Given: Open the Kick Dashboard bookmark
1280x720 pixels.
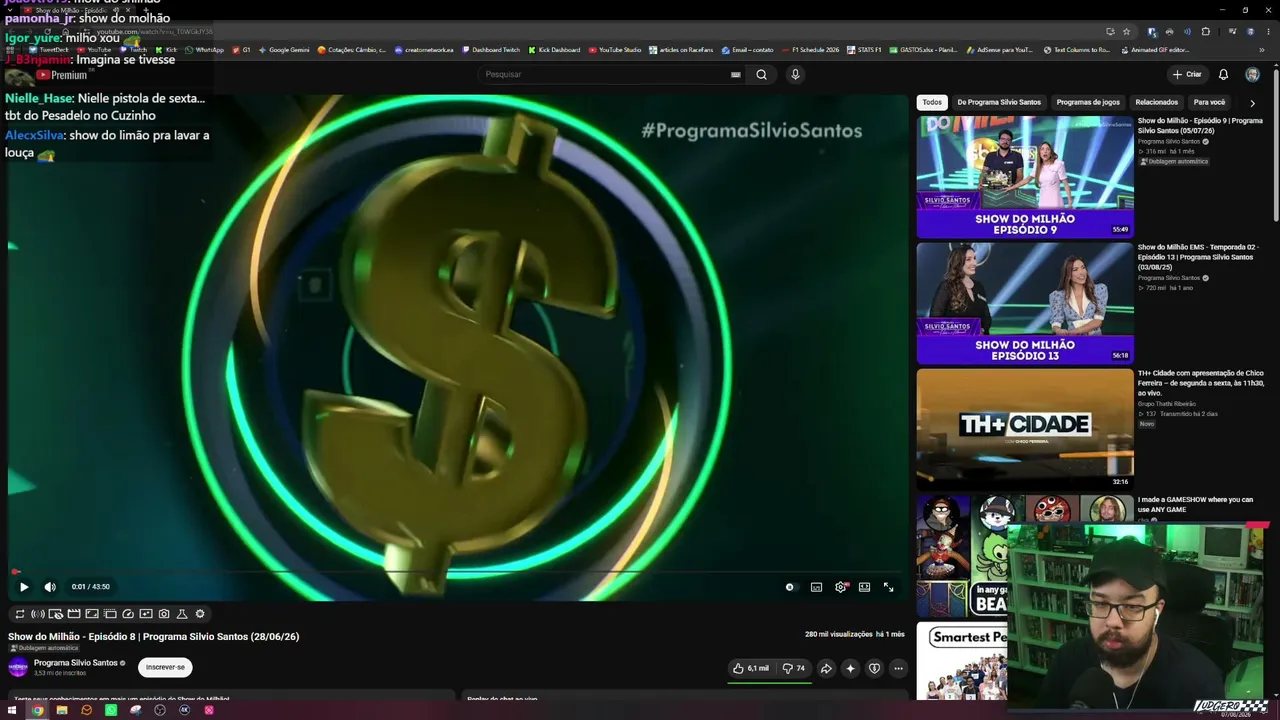Looking at the screenshot, I should point(554,50).
